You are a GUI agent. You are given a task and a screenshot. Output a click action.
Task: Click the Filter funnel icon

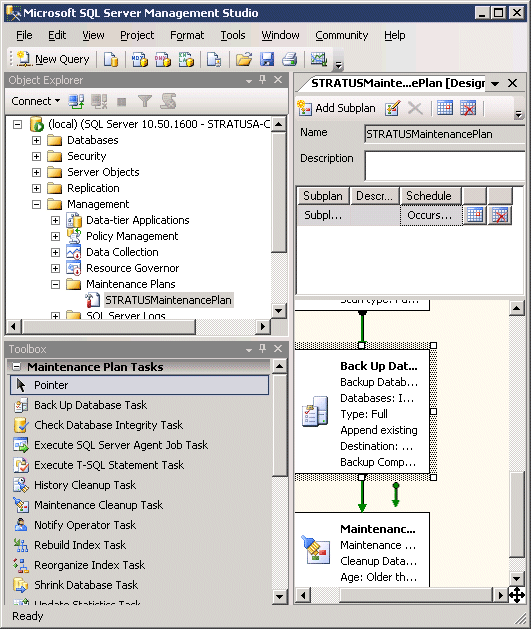click(x=145, y=101)
